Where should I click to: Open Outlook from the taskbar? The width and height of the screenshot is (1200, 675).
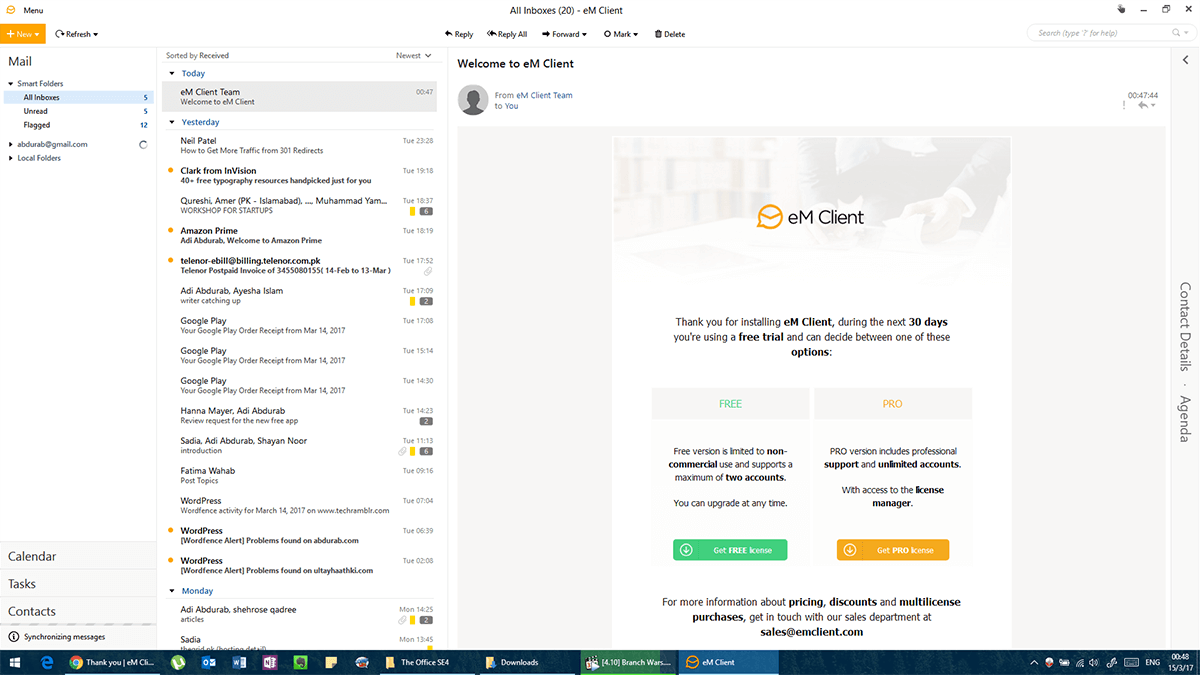[209, 662]
